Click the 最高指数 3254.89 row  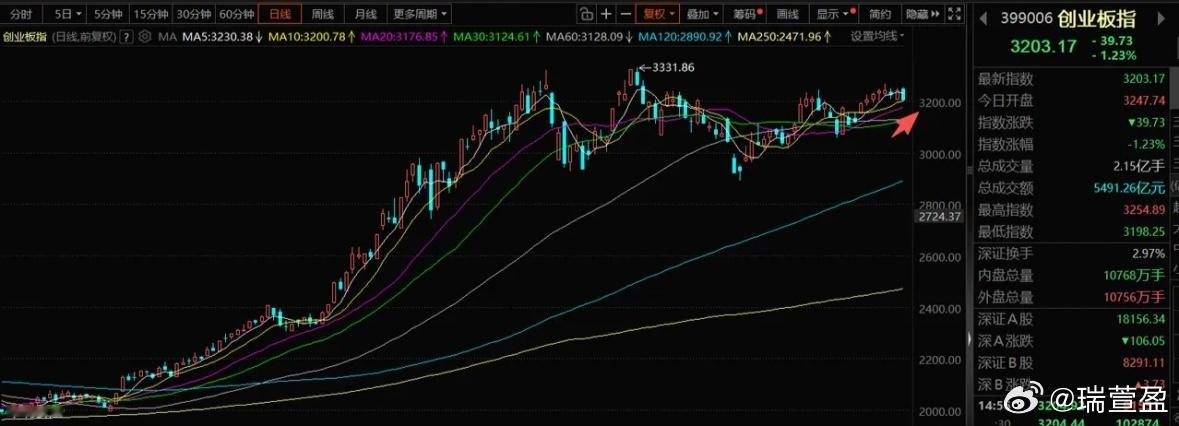[1071, 210]
